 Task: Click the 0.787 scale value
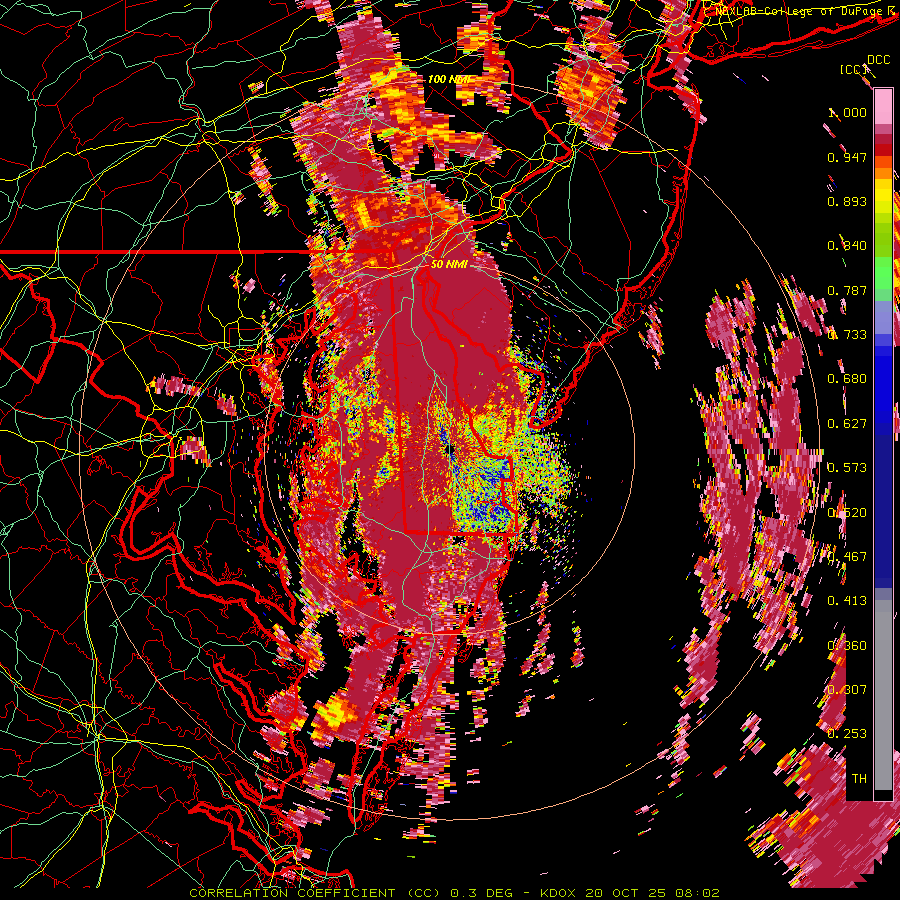coord(847,290)
